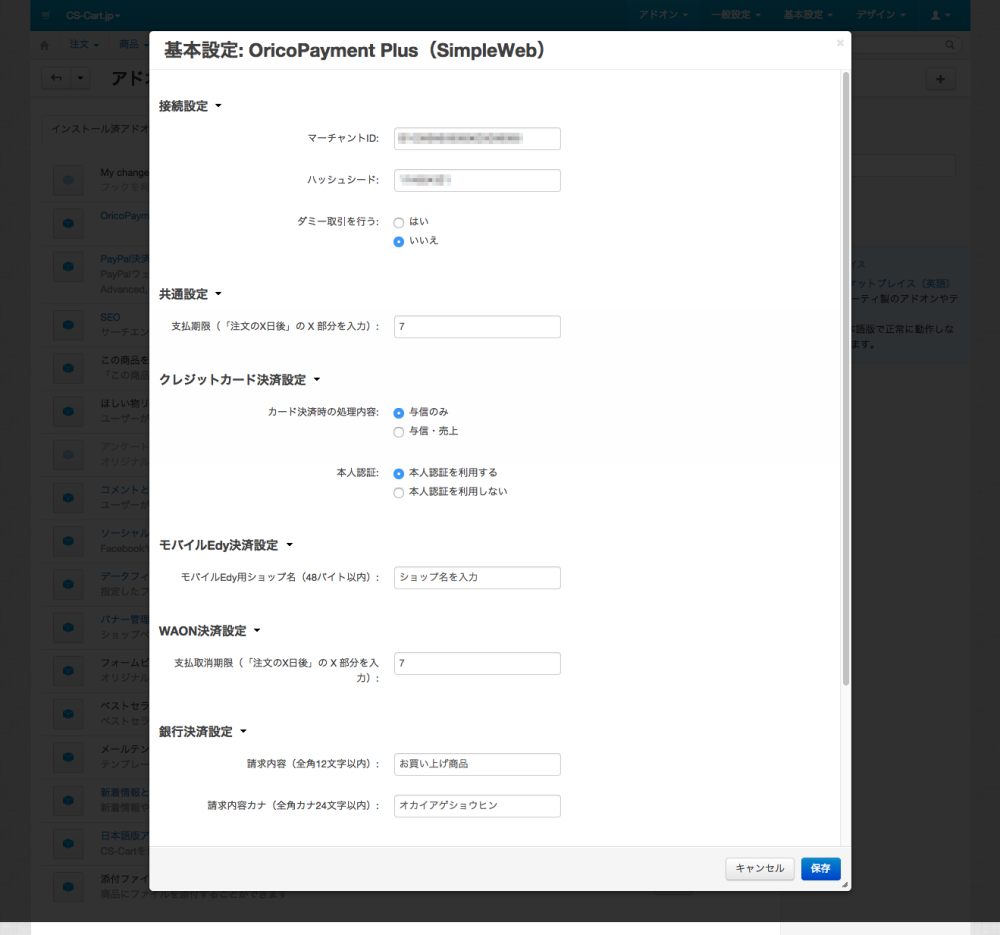Screen dimensions: 1000x935
Task: Collapse the 接続設定 section
Action: click(x=190, y=106)
